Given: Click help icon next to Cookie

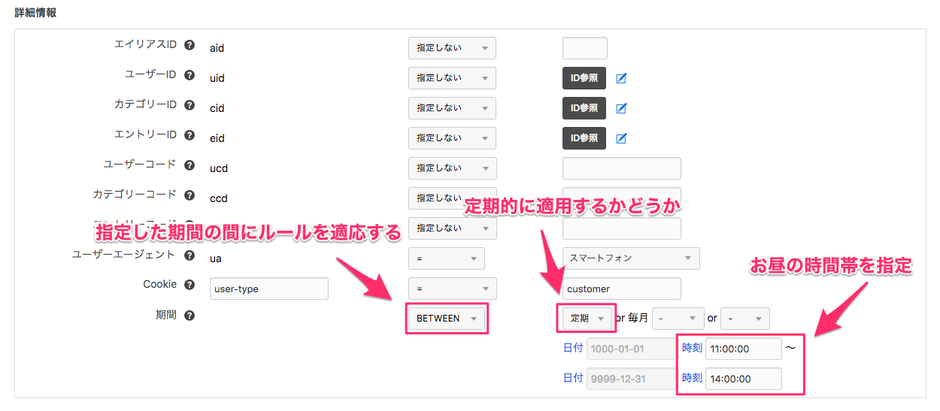Looking at the screenshot, I should coord(189,285).
